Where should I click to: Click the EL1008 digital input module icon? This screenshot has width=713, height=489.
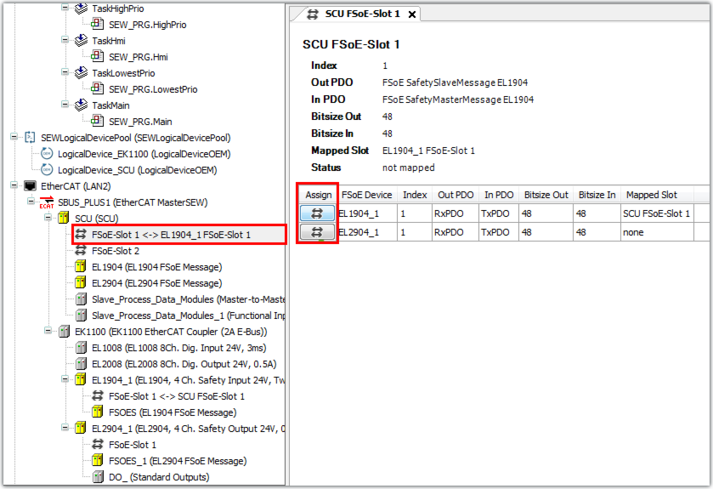[80, 348]
